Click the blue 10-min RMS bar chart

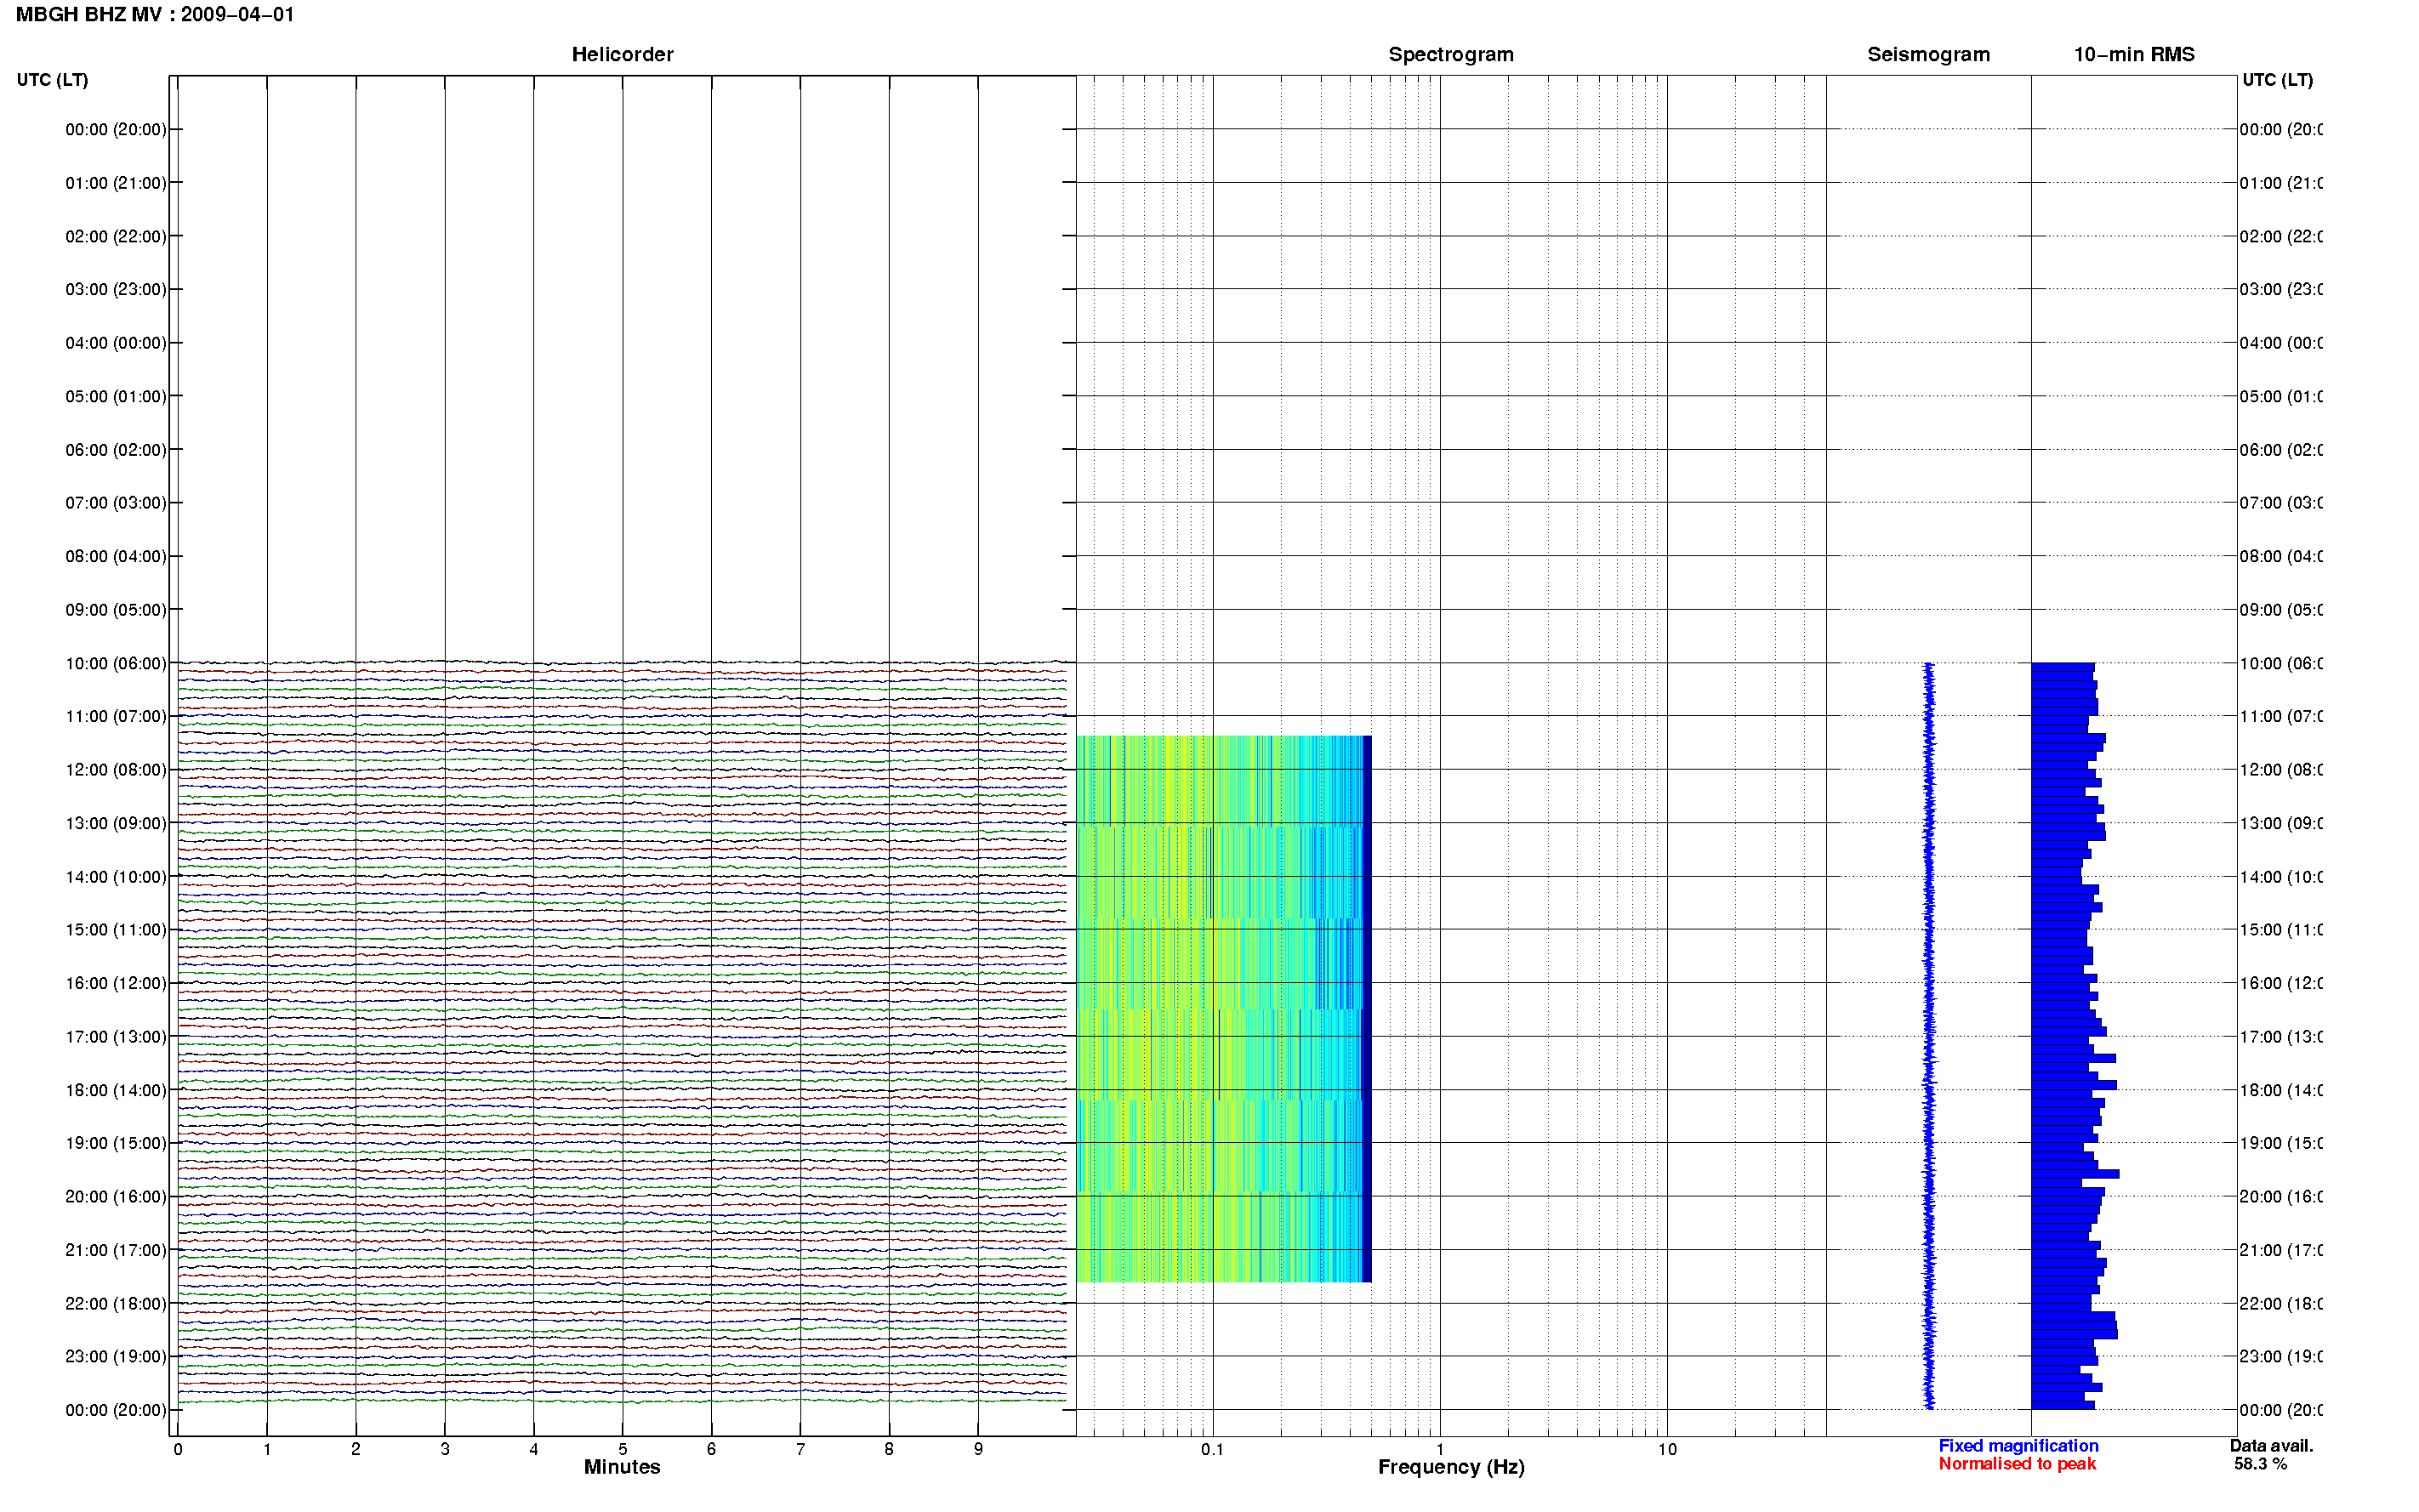[x=2074, y=1036]
